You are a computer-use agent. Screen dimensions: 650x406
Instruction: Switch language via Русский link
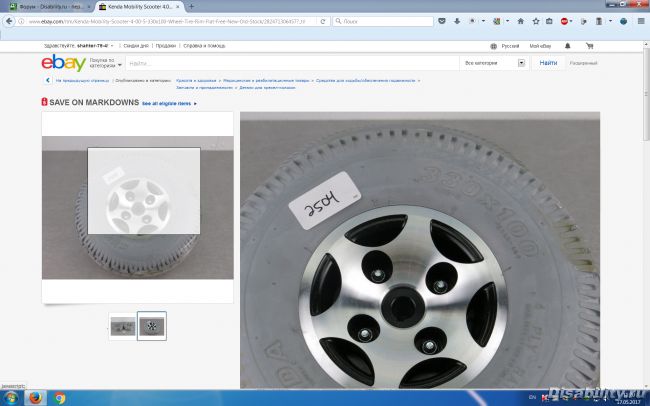pos(510,46)
